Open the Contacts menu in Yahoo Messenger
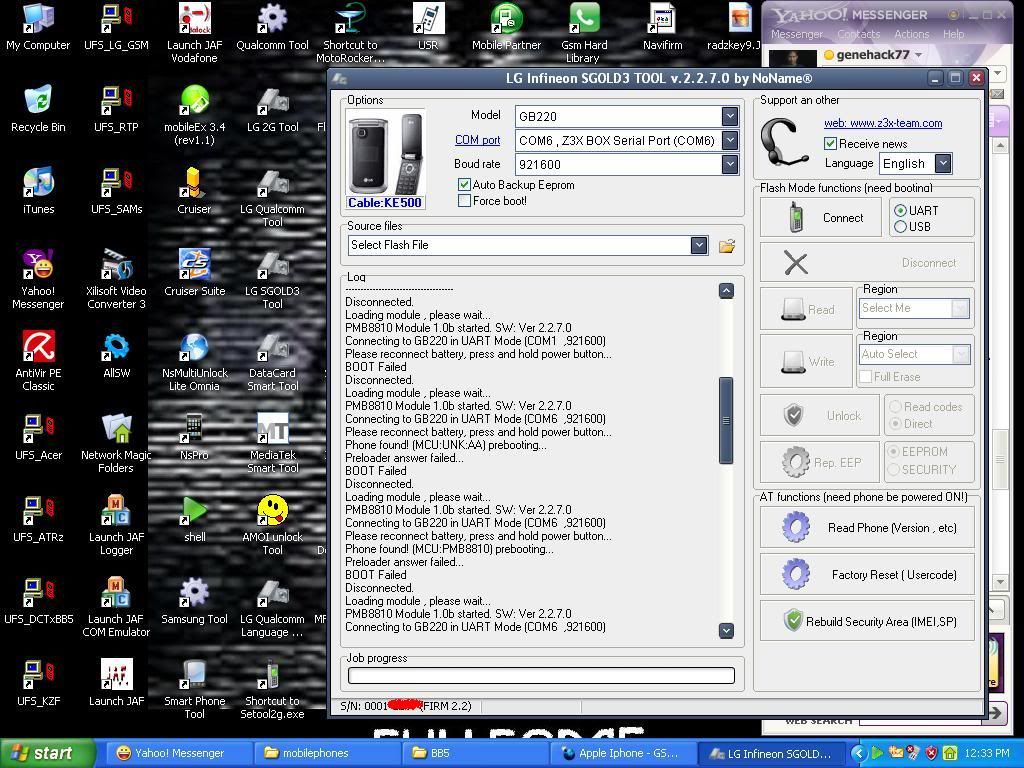The width and height of the screenshot is (1024, 768). pos(859,34)
